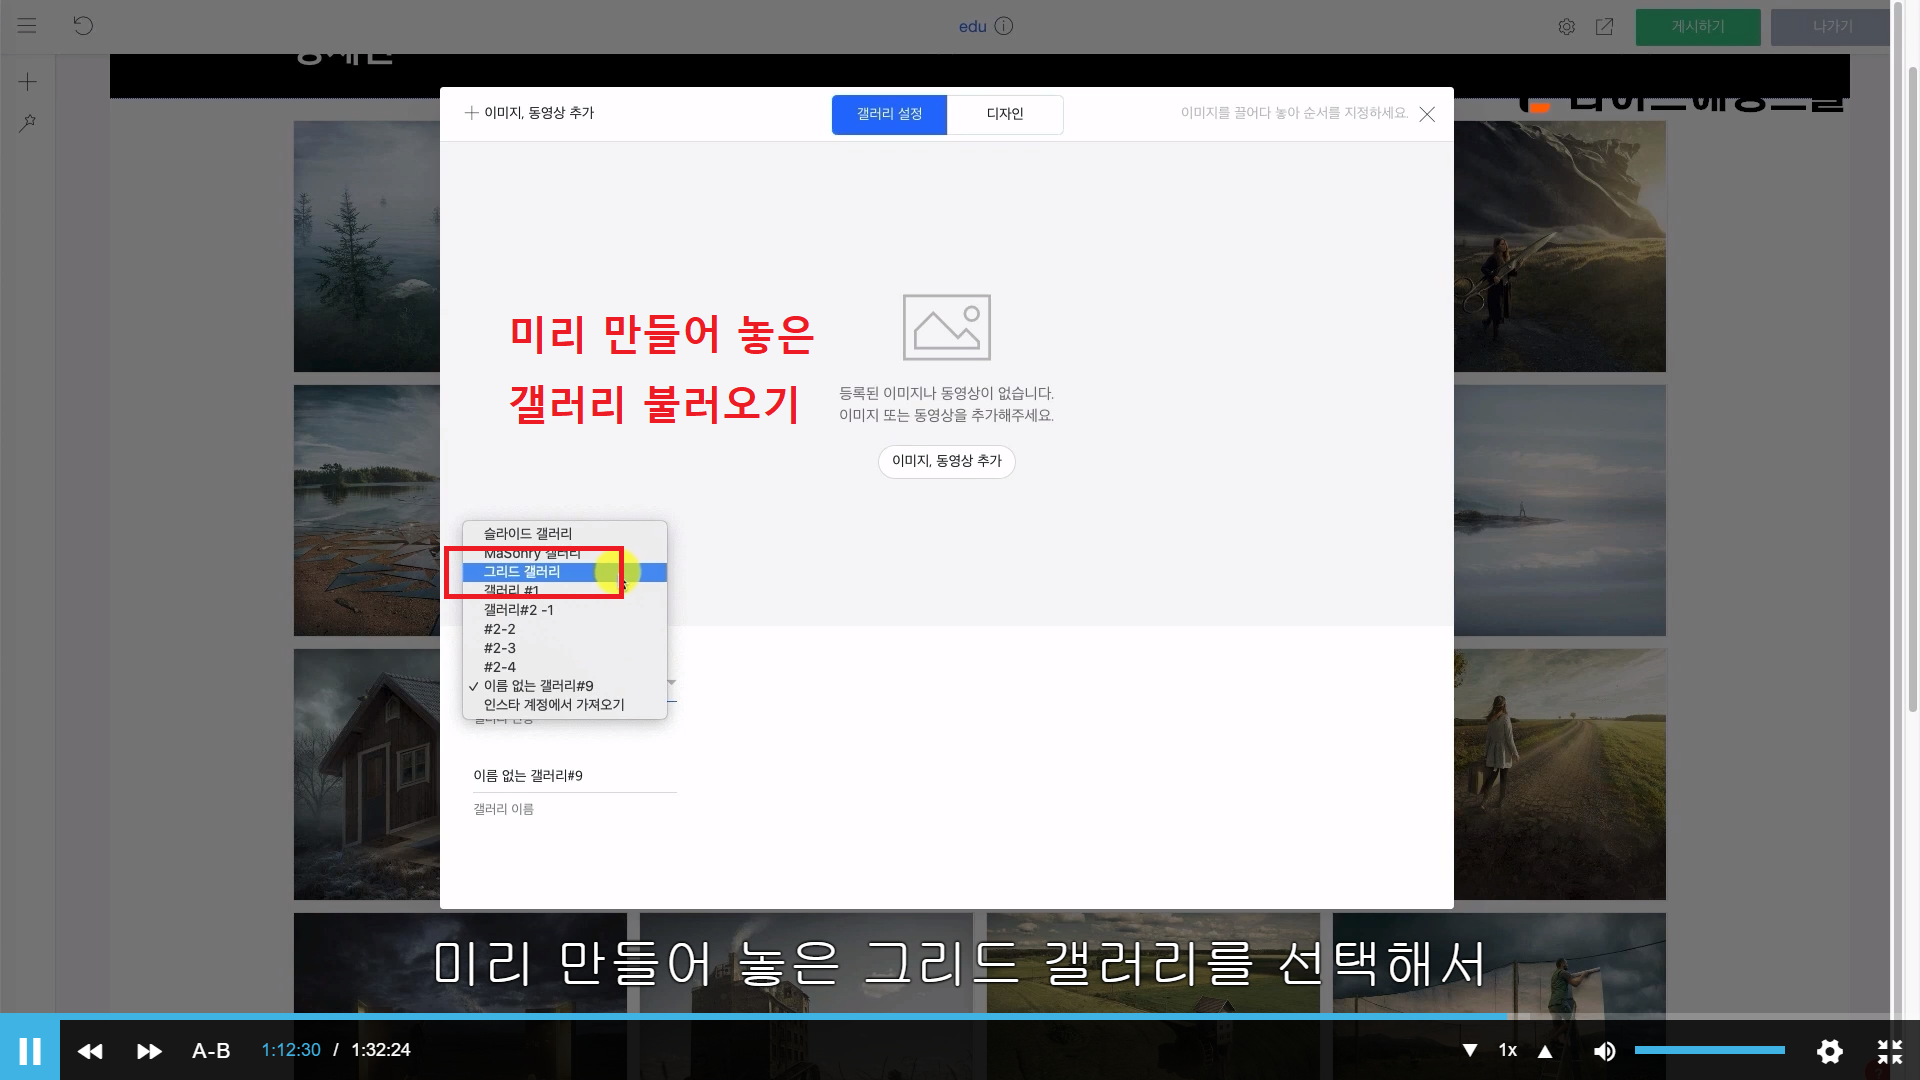Open video player settings gear

click(x=1829, y=1051)
